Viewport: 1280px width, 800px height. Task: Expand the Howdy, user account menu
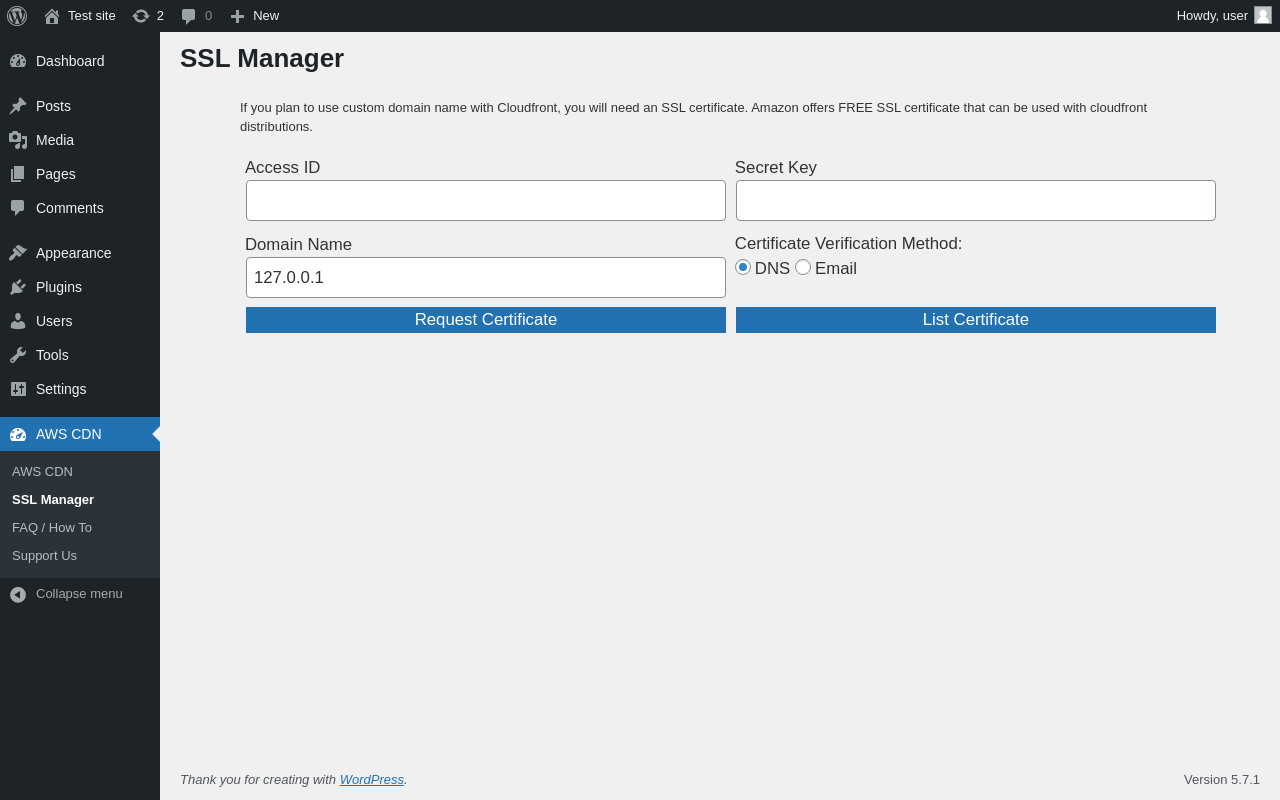click(1212, 16)
